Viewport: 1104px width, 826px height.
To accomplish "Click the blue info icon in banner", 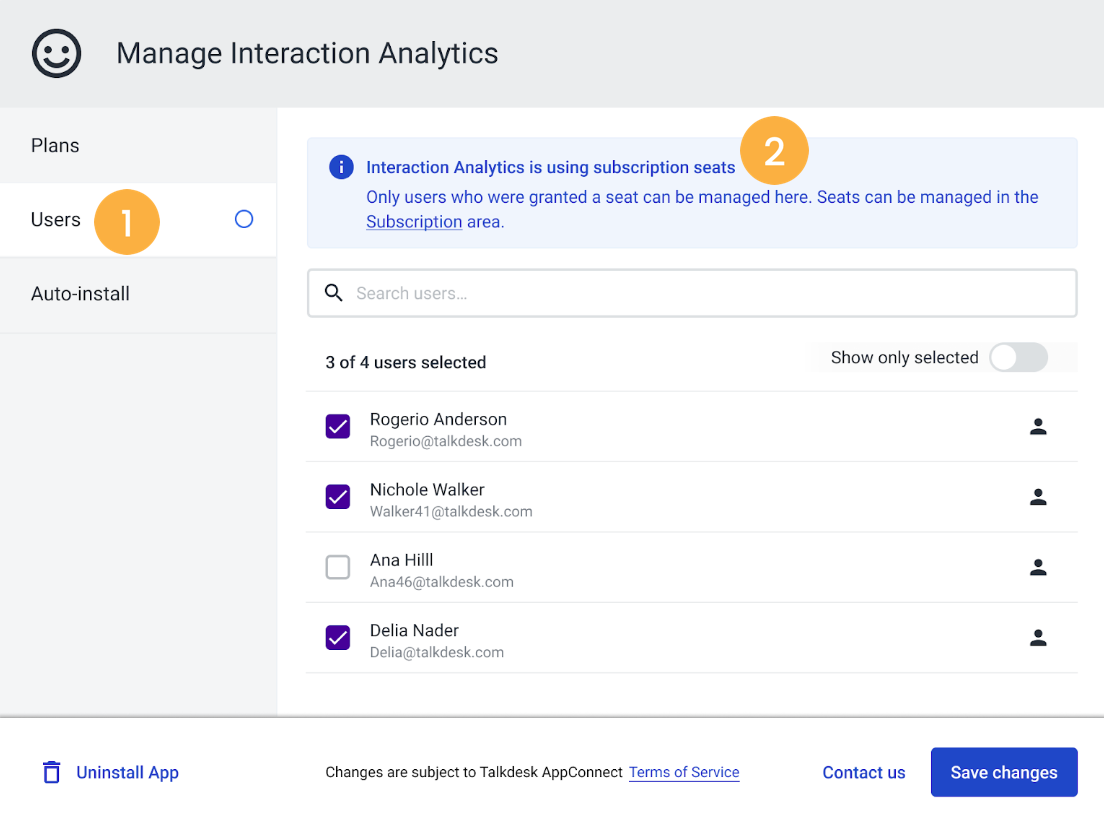I will pos(341,167).
